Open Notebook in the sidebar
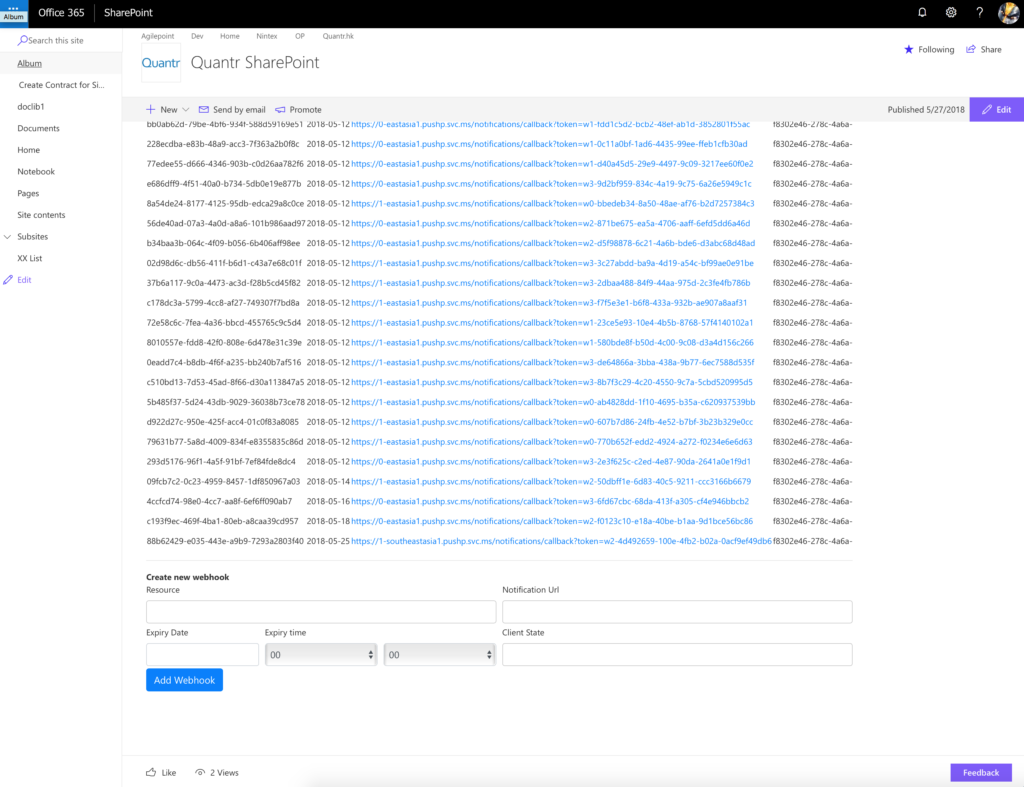1024x787 pixels. tap(36, 172)
